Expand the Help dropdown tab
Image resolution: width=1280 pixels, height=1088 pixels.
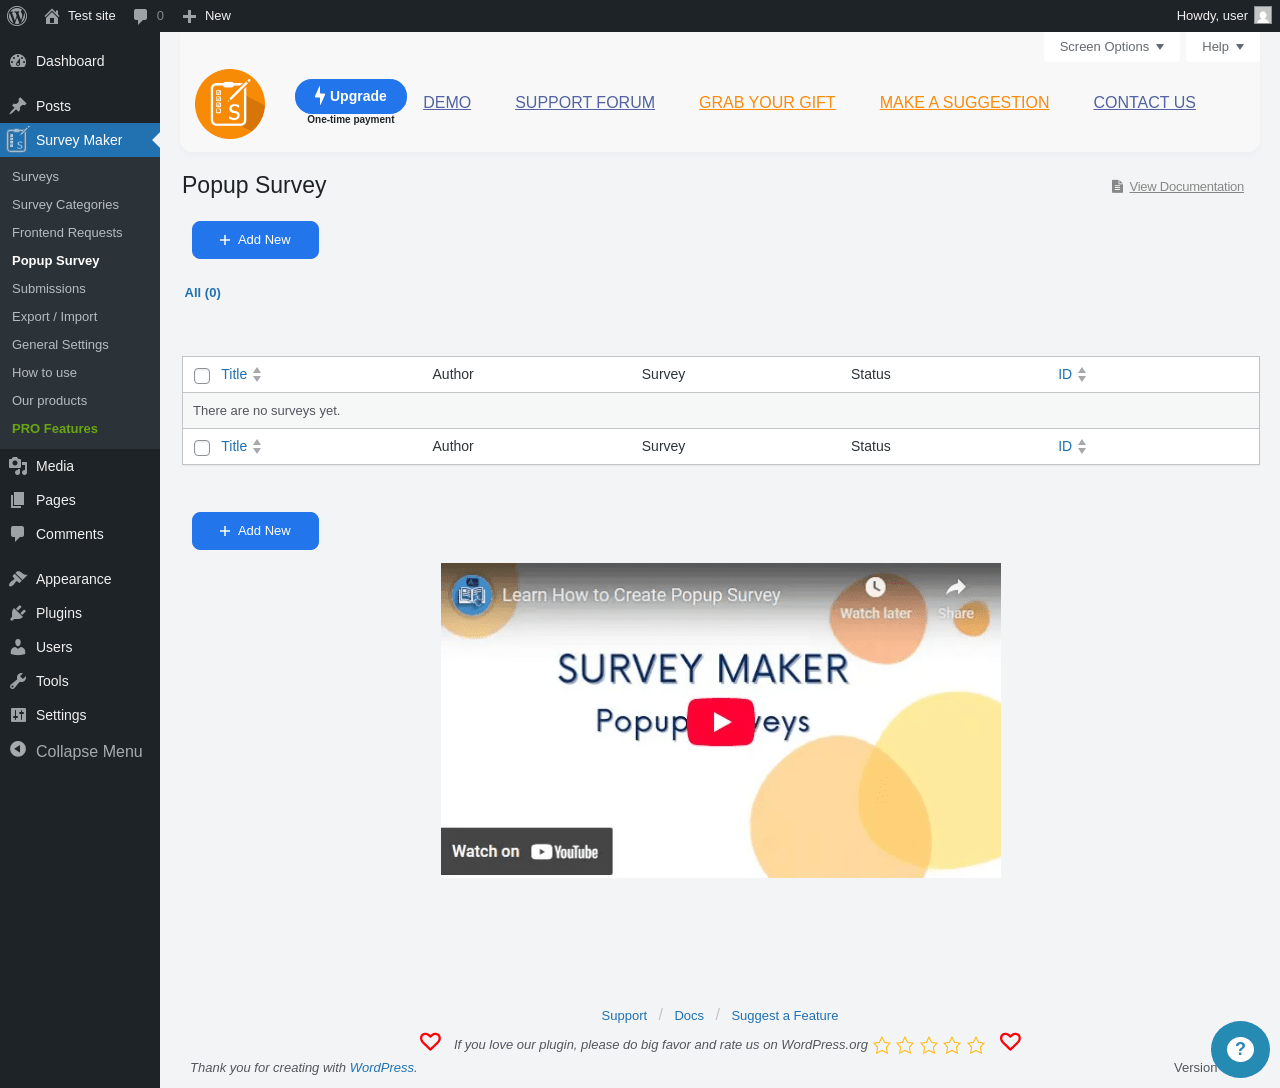(1223, 47)
